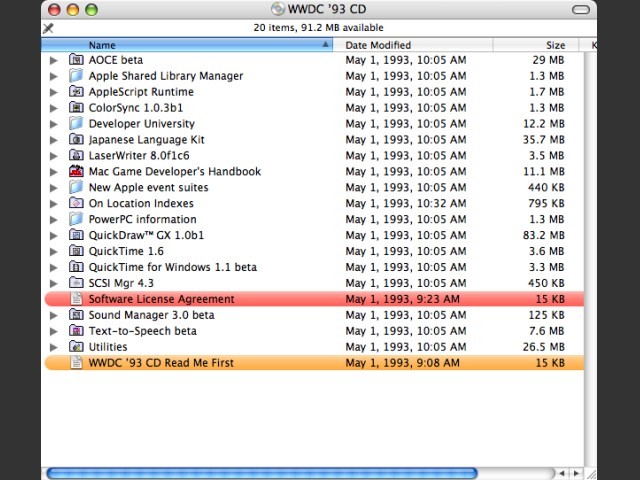Click the scroll left arrow
The width and height of the screenshot is (640, 480).
(562, 473)
